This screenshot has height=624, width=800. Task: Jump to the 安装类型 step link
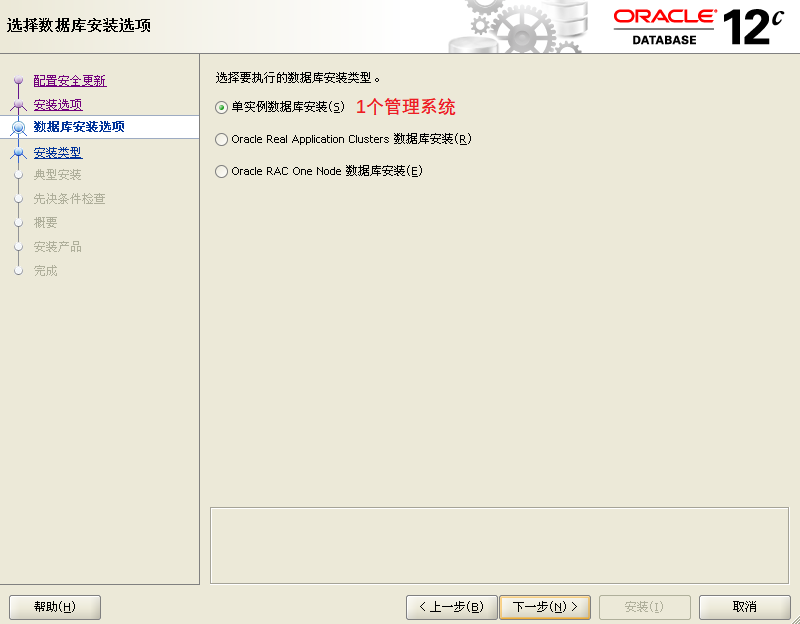click(x=58, y=153)
